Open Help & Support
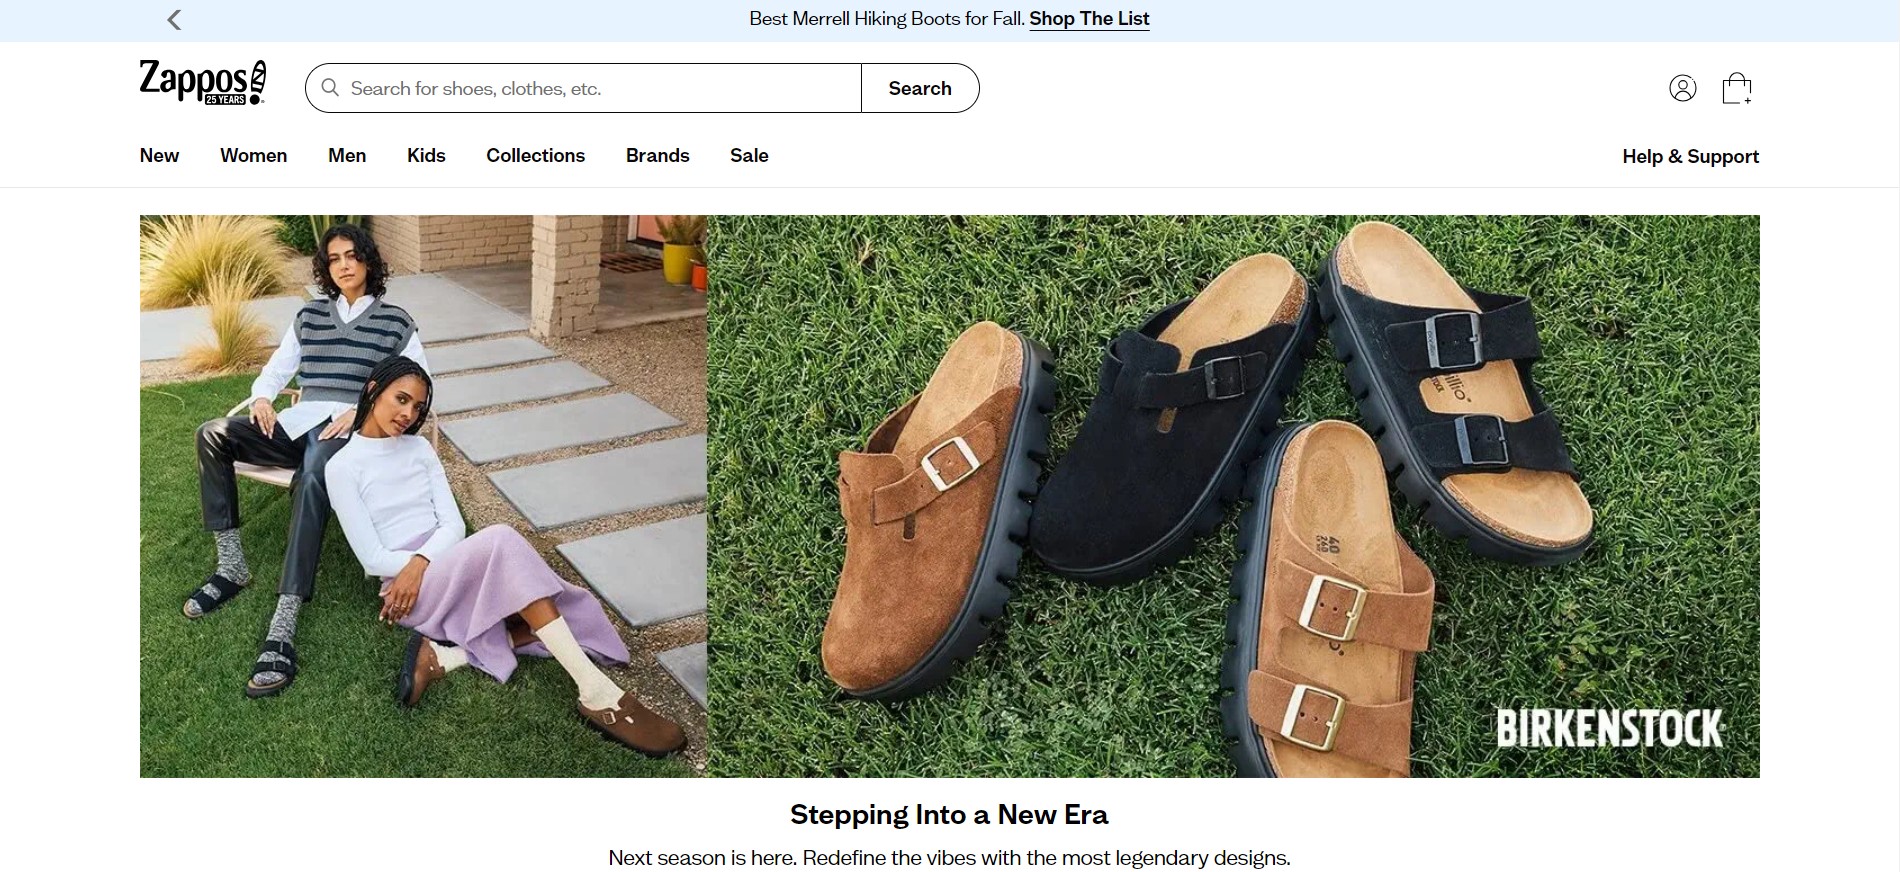This screenshot has height=872, width=1900. (x=1691, y=156)
